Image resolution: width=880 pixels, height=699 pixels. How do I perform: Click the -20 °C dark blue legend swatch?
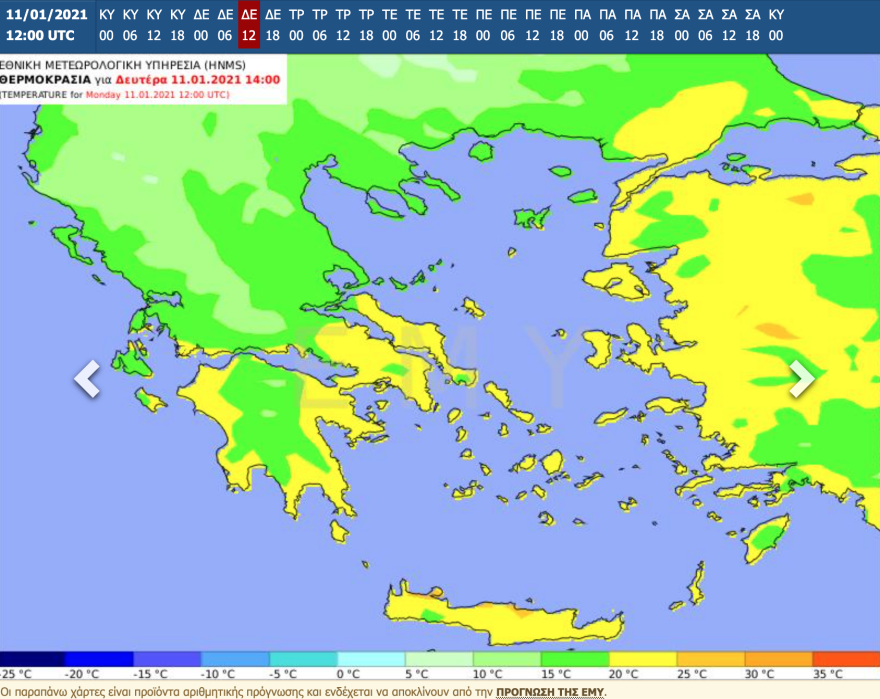[99, 659]
